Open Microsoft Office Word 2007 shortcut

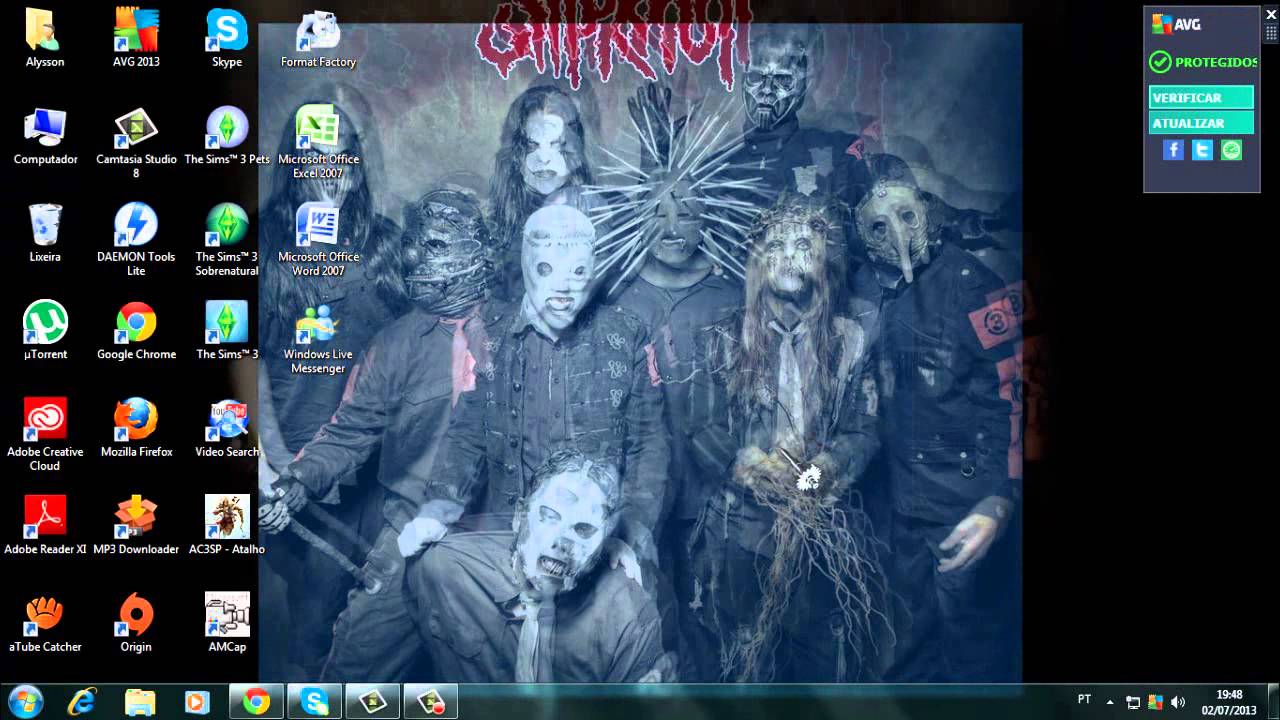pos(318,240)
